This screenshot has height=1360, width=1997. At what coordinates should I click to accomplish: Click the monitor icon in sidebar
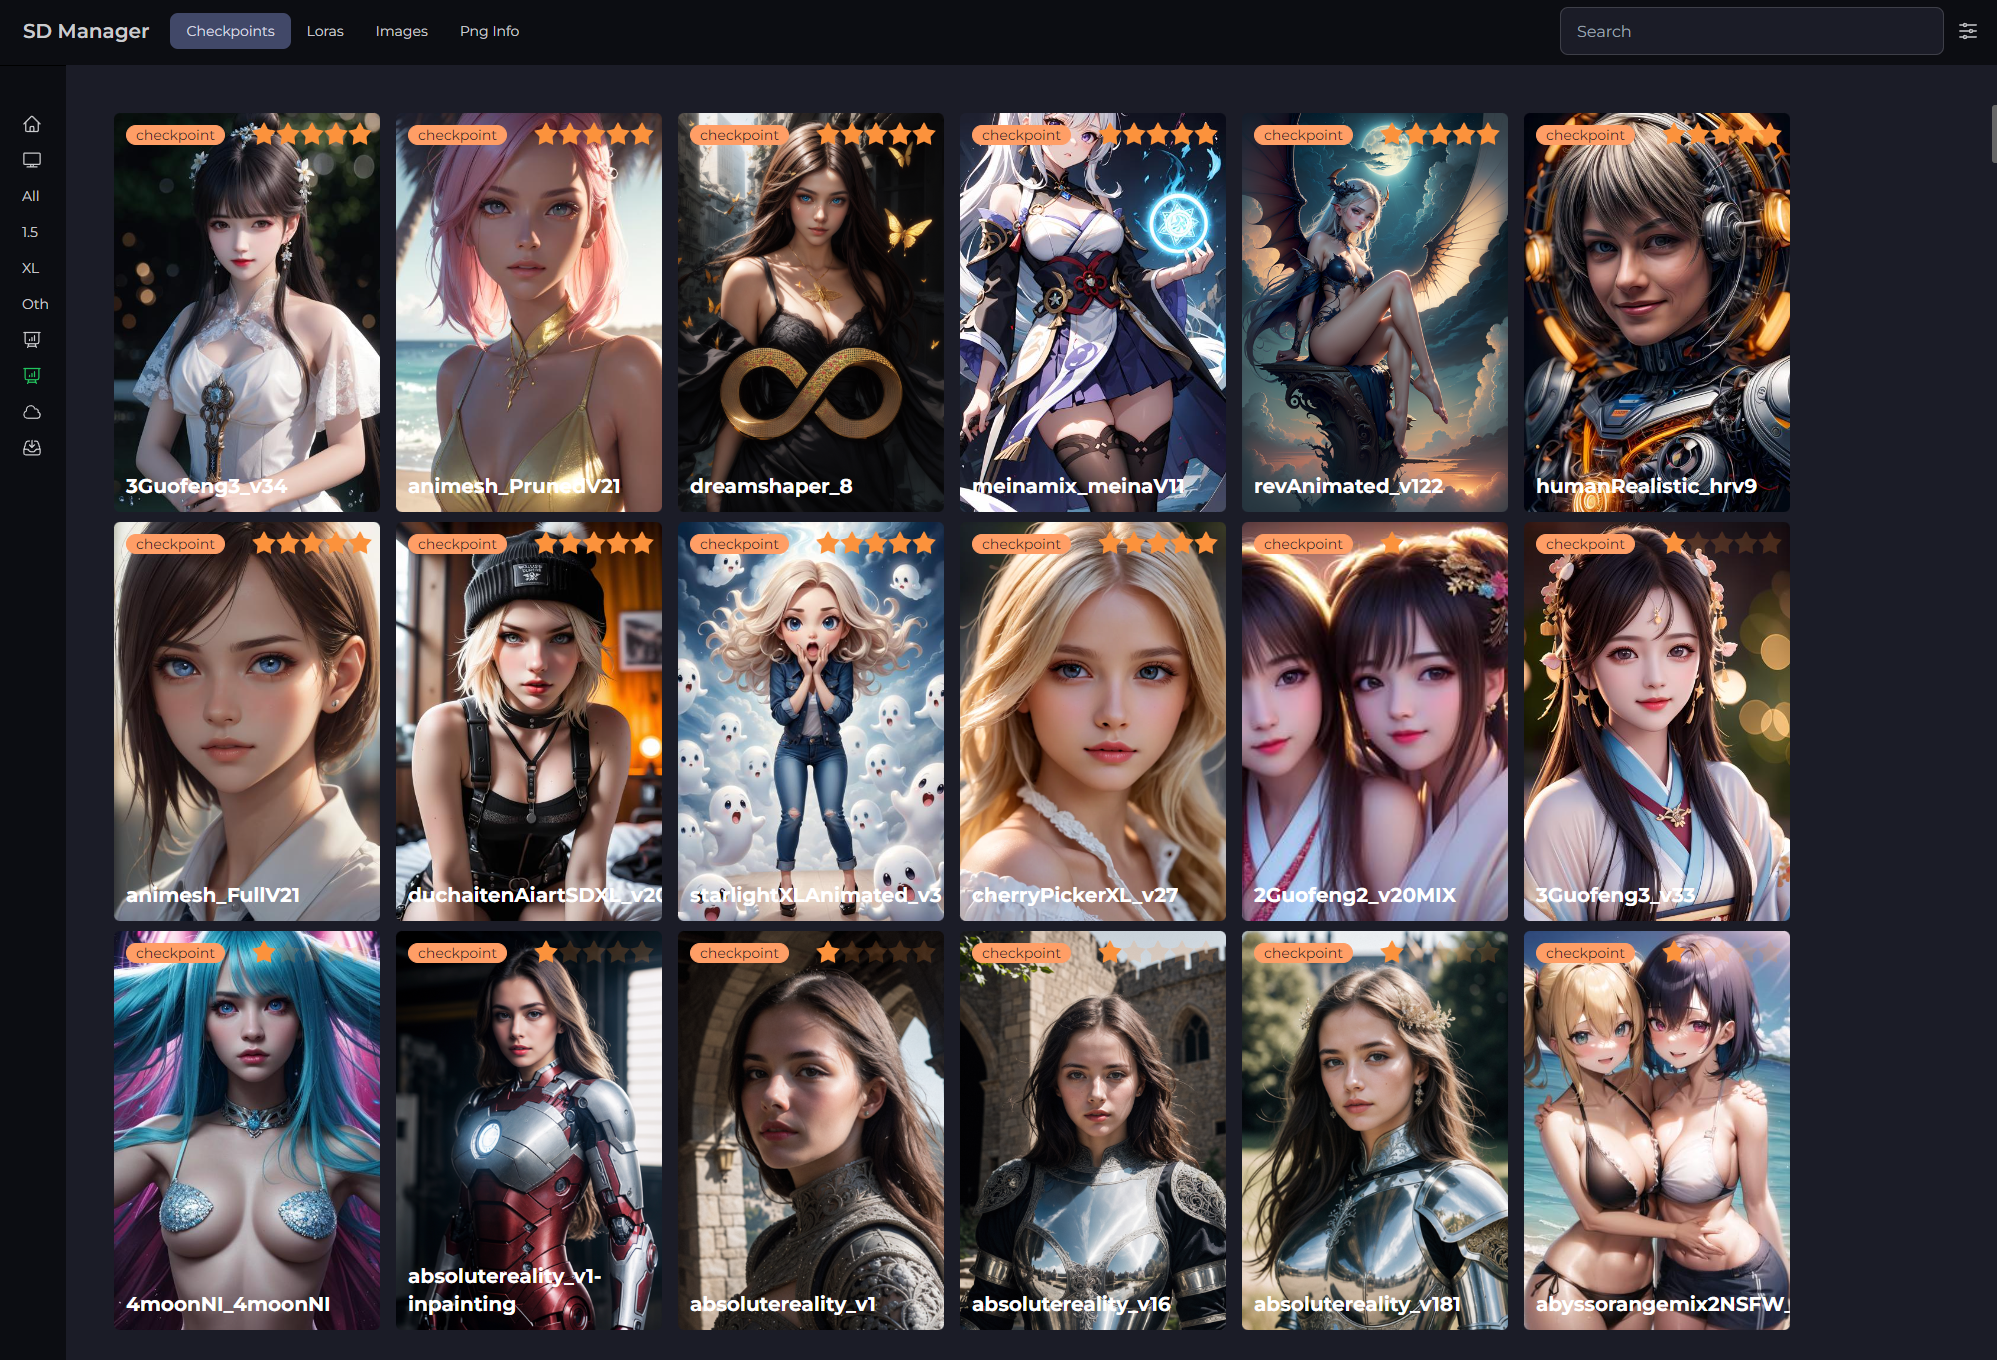pos(32,160)
